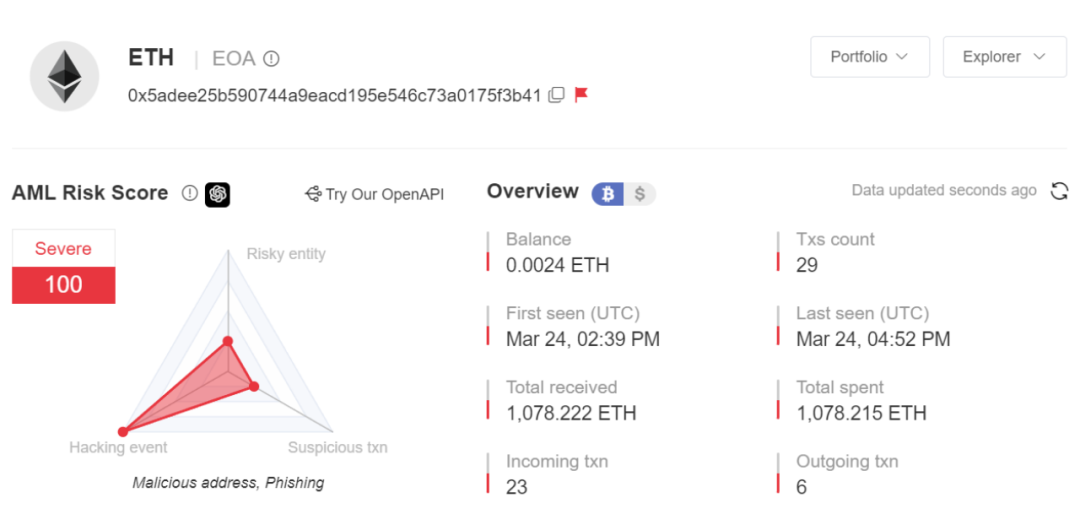The image size is (1080, 525).
Task: Click the Suspicious txn axis label
Action: click(338, 447)
